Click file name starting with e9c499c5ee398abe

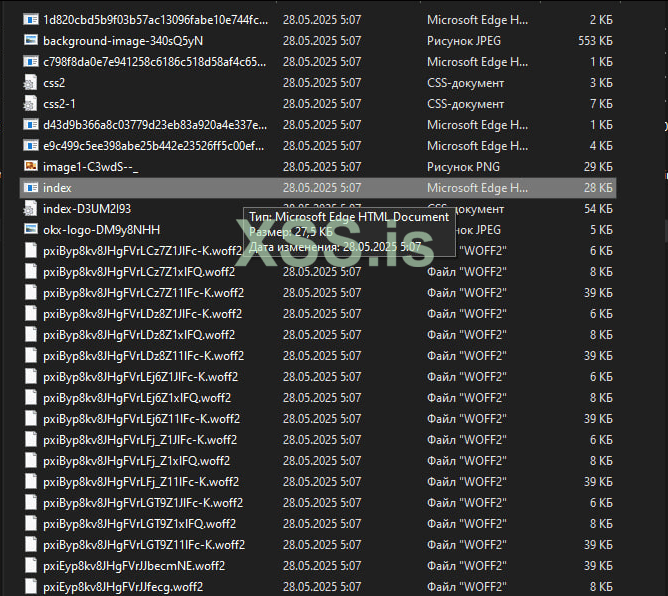[153, 146]
